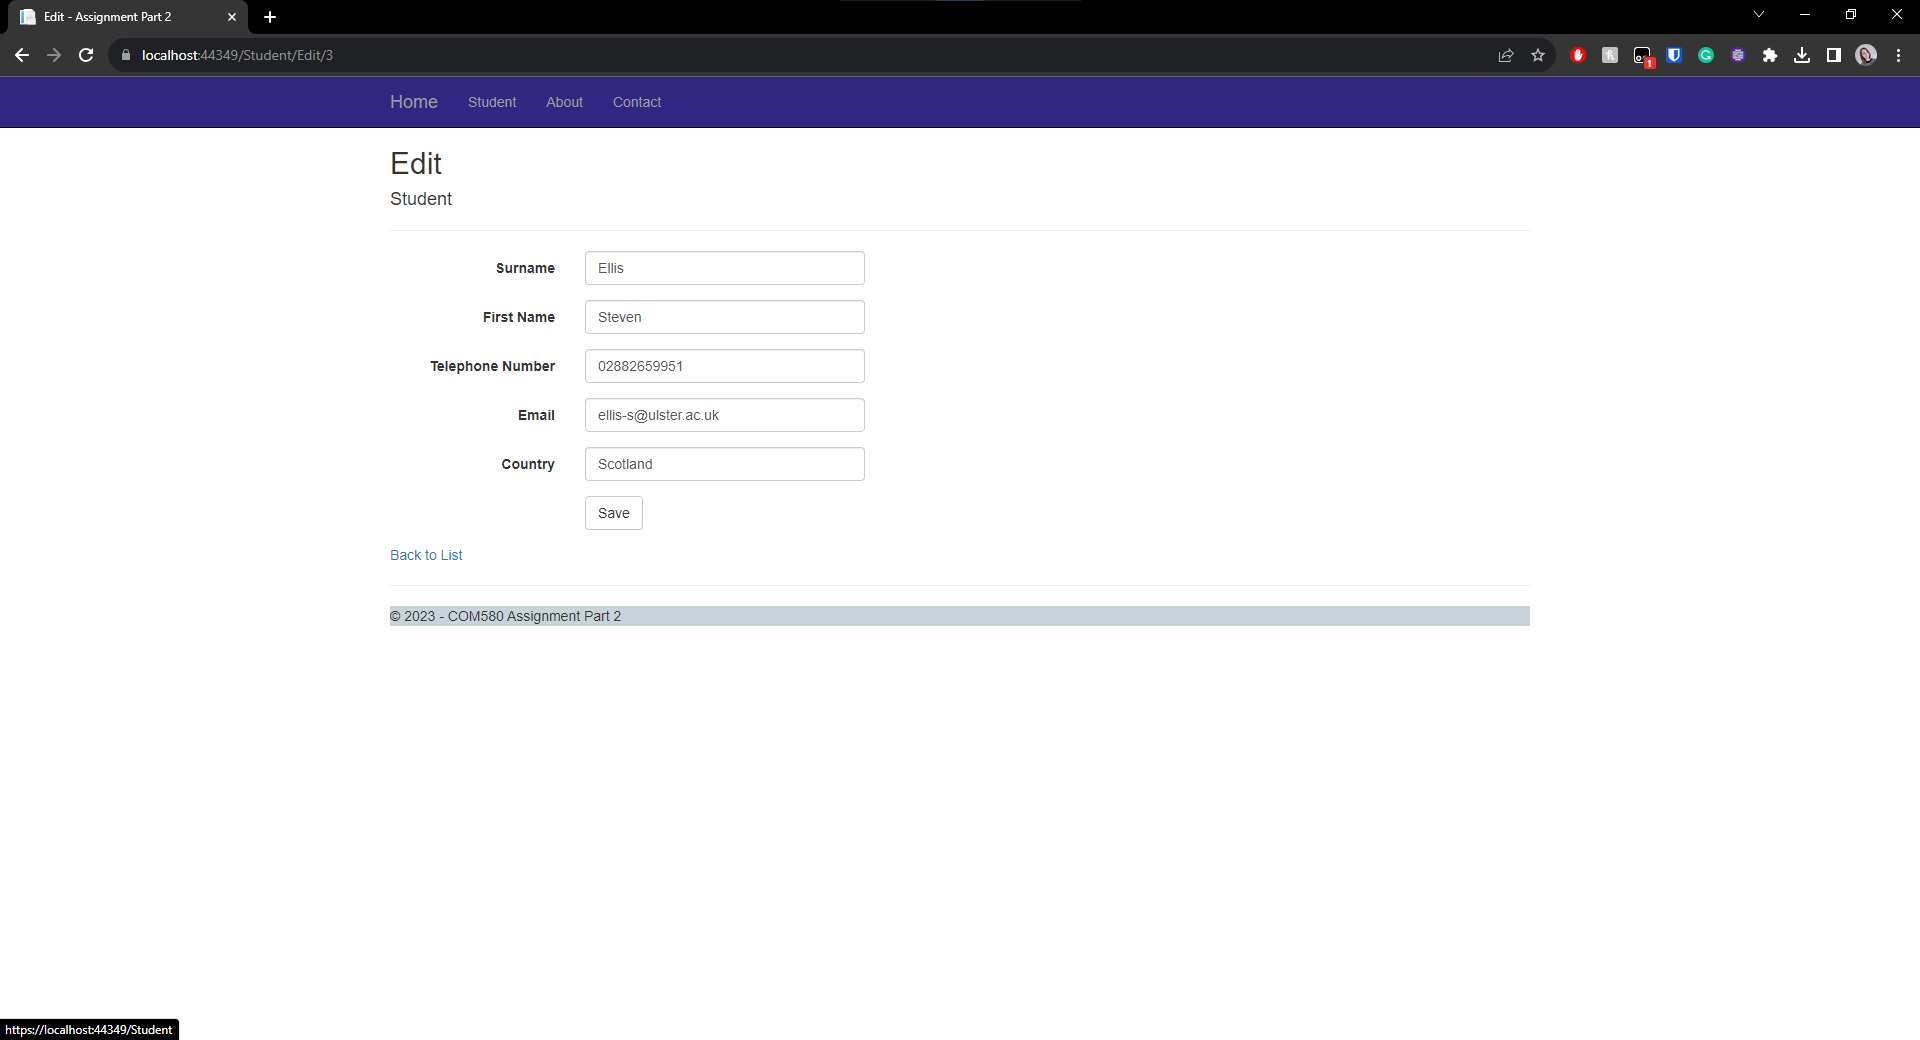
Task: Navigate back using the back arrow
Action: 22,55
